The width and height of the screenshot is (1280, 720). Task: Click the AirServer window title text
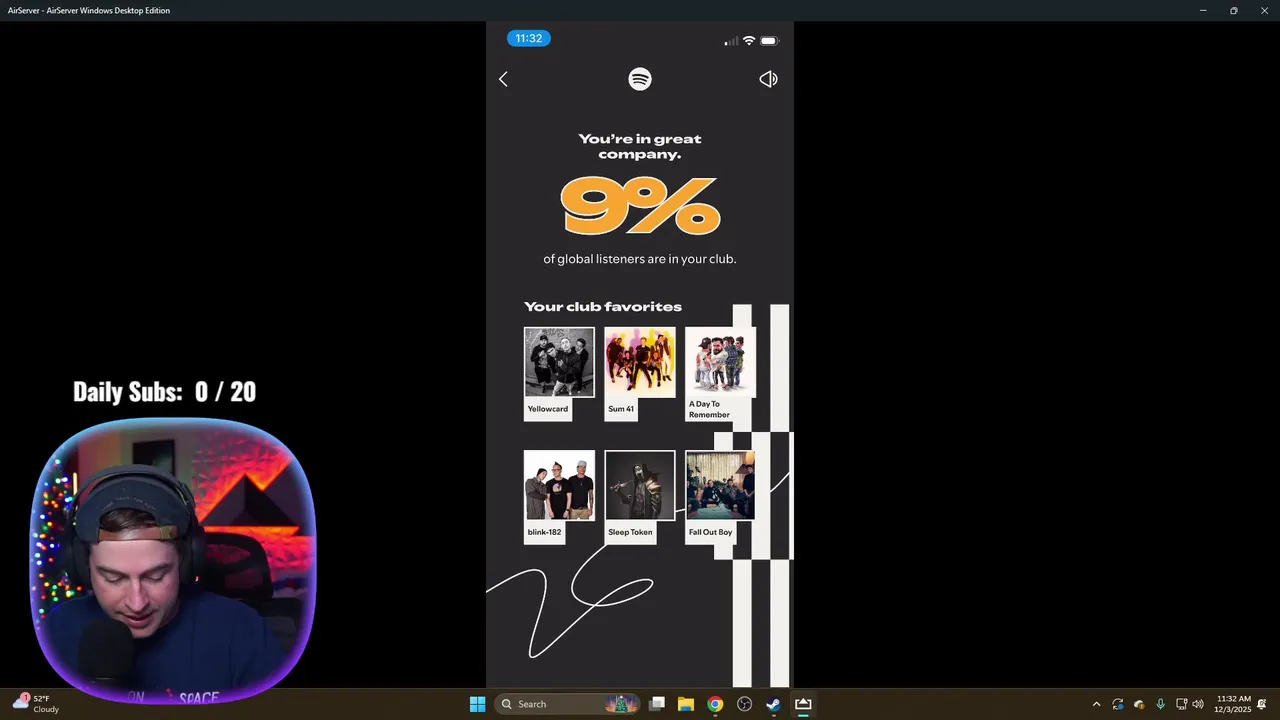click(x=89, y=10)
